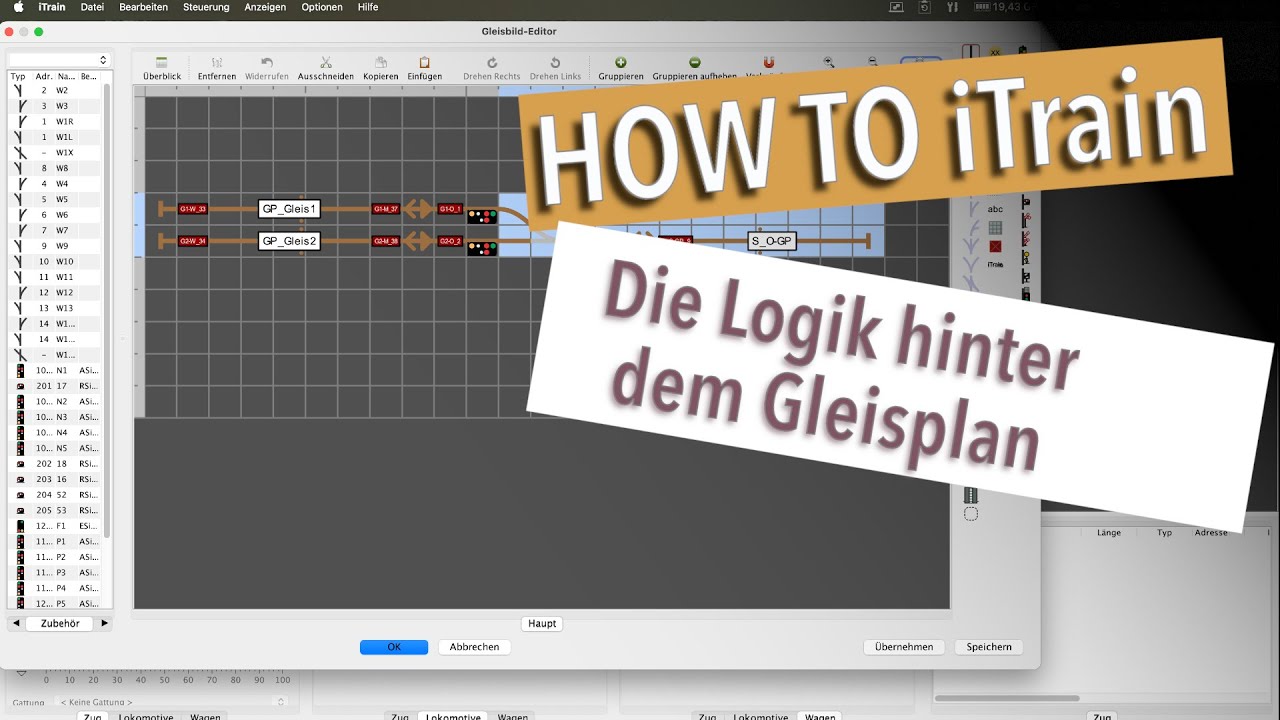Select the direction arrows on GP_Gleis1 track
Viewport: 1280px width, 720px height.
[x=419, y=209]
